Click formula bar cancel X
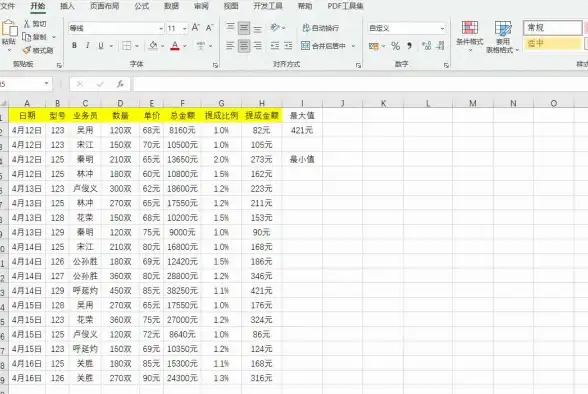This screenshot has width=588, height=394. coord(80,84)
